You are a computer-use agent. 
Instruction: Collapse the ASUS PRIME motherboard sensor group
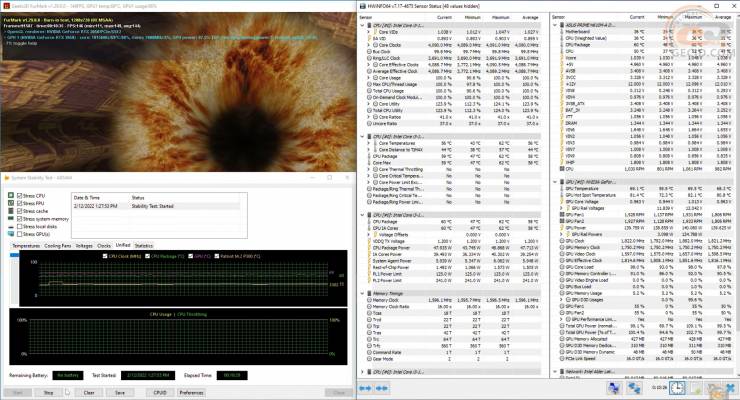point(555,25)
